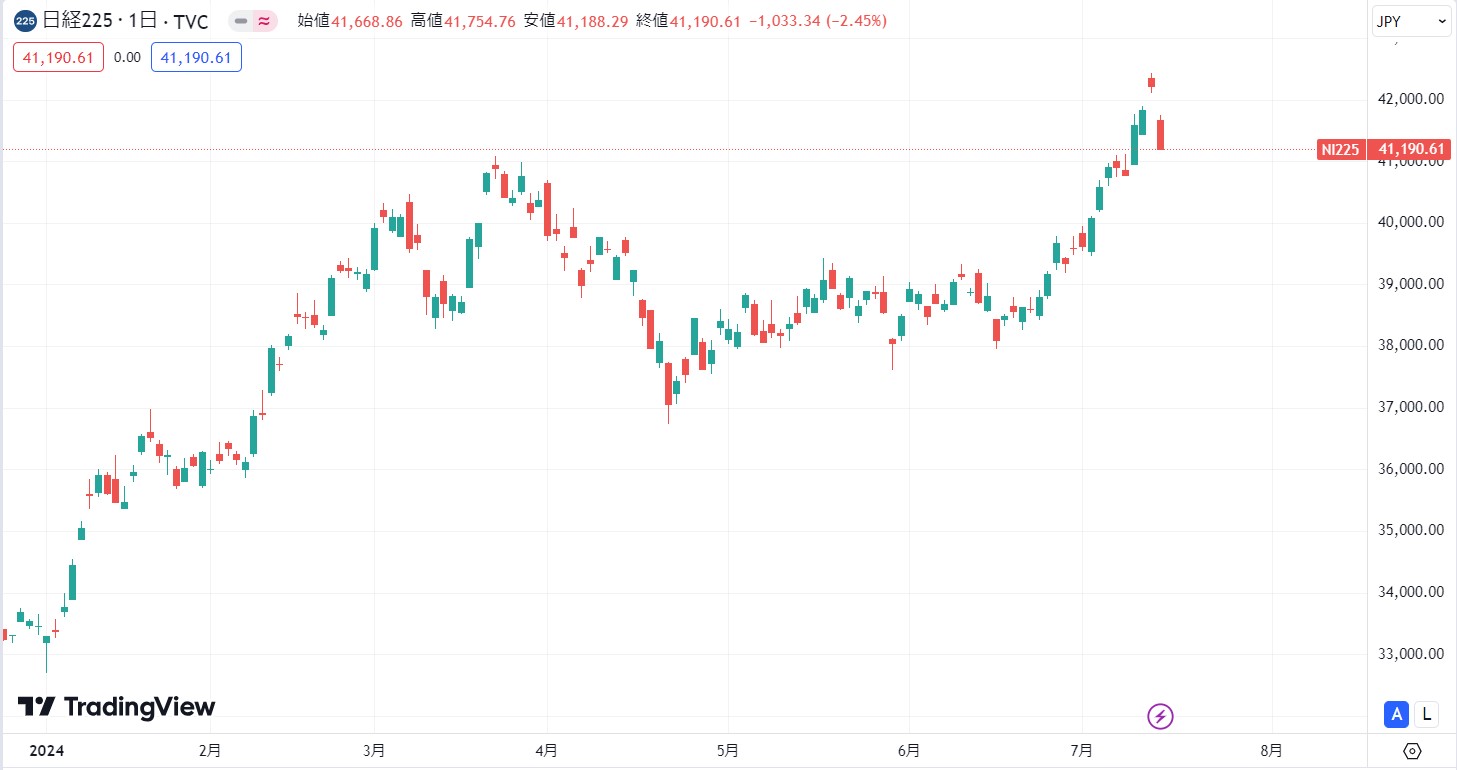Viewport: 1457px width, 770px height.
Task: Click the red 41,190.61 last price axis label
Action: (1410, 149)
